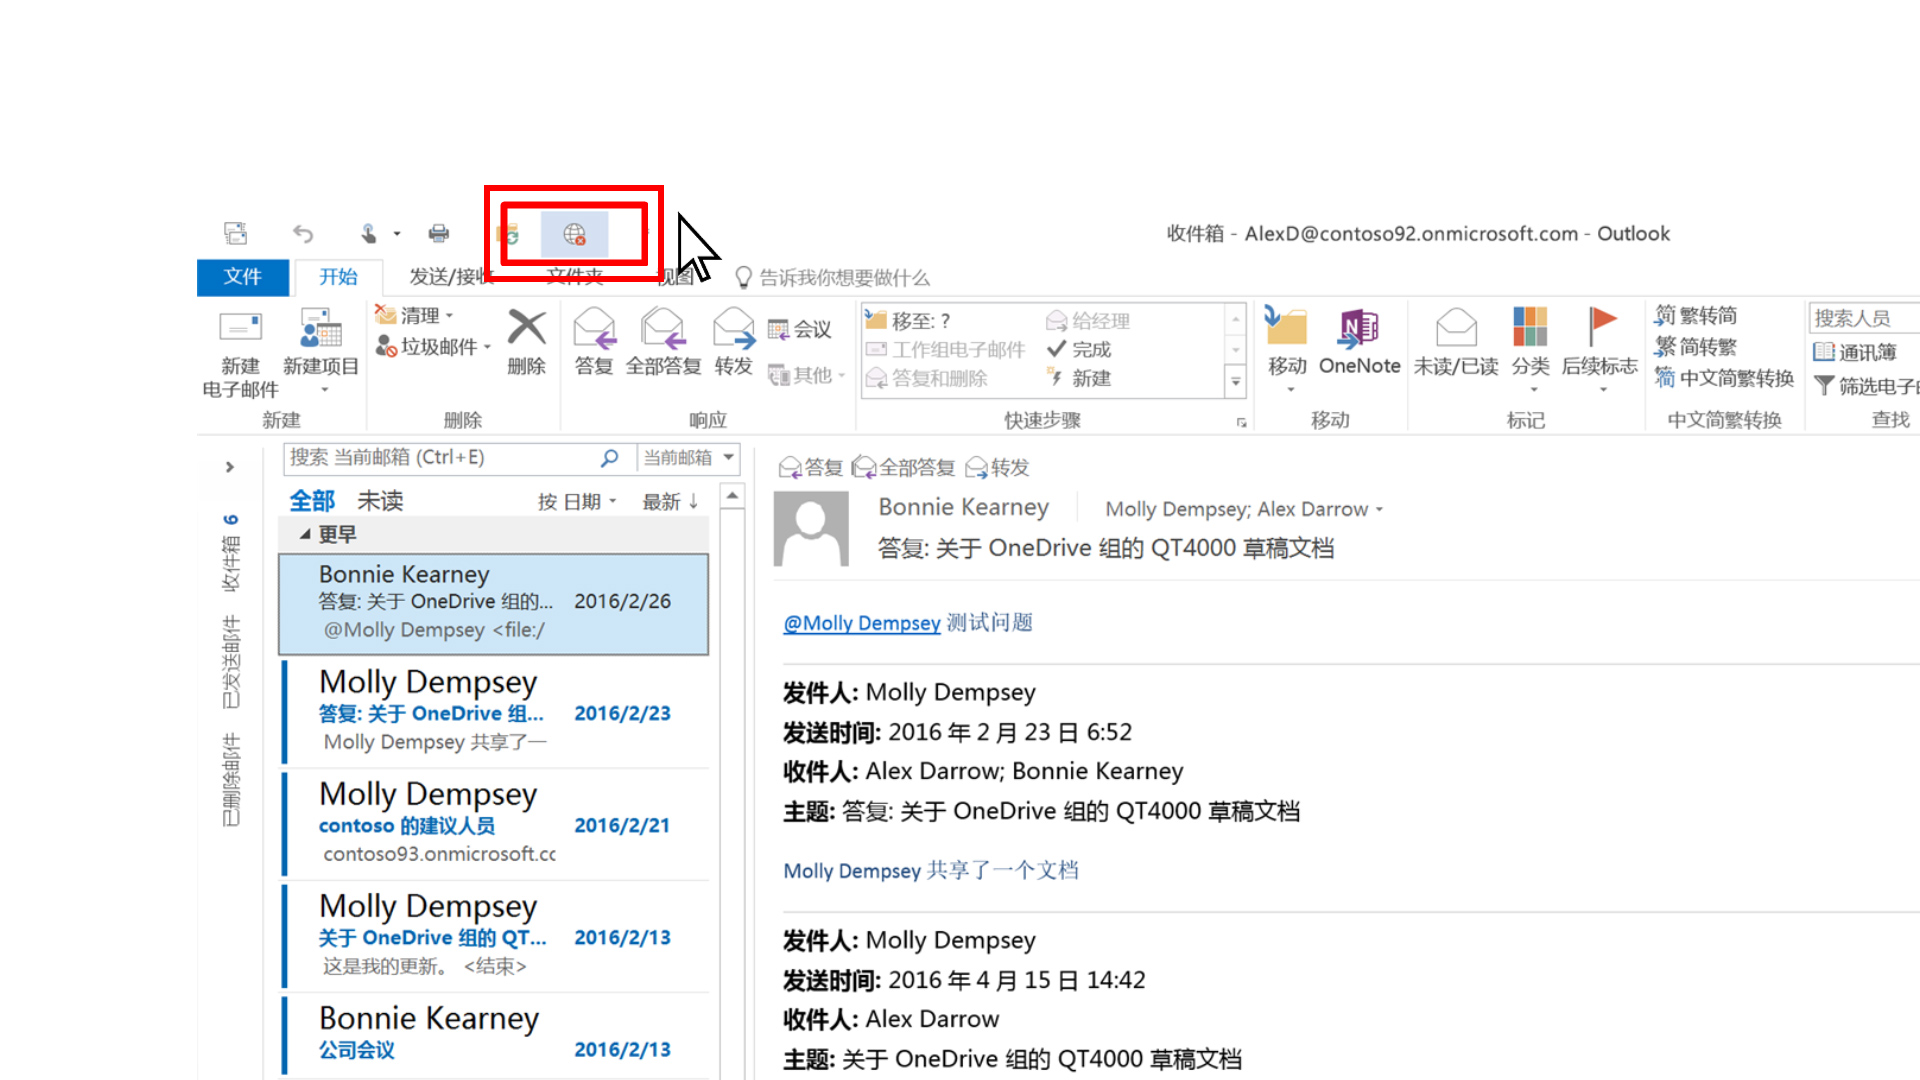Click 中文简繁转换 option
Image resolution: width=1920 pixels, height=1080 pixels.
tap(1724, 378)
